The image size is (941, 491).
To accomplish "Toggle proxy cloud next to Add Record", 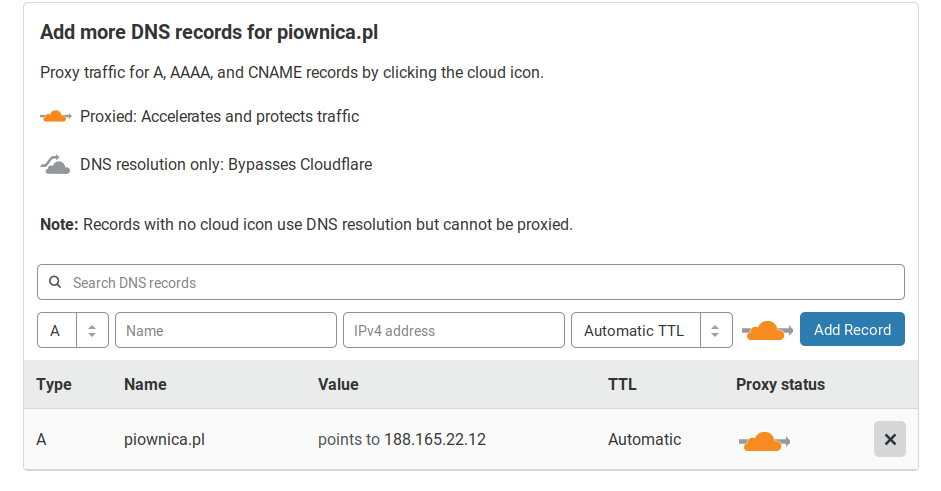I will point(767,330).
